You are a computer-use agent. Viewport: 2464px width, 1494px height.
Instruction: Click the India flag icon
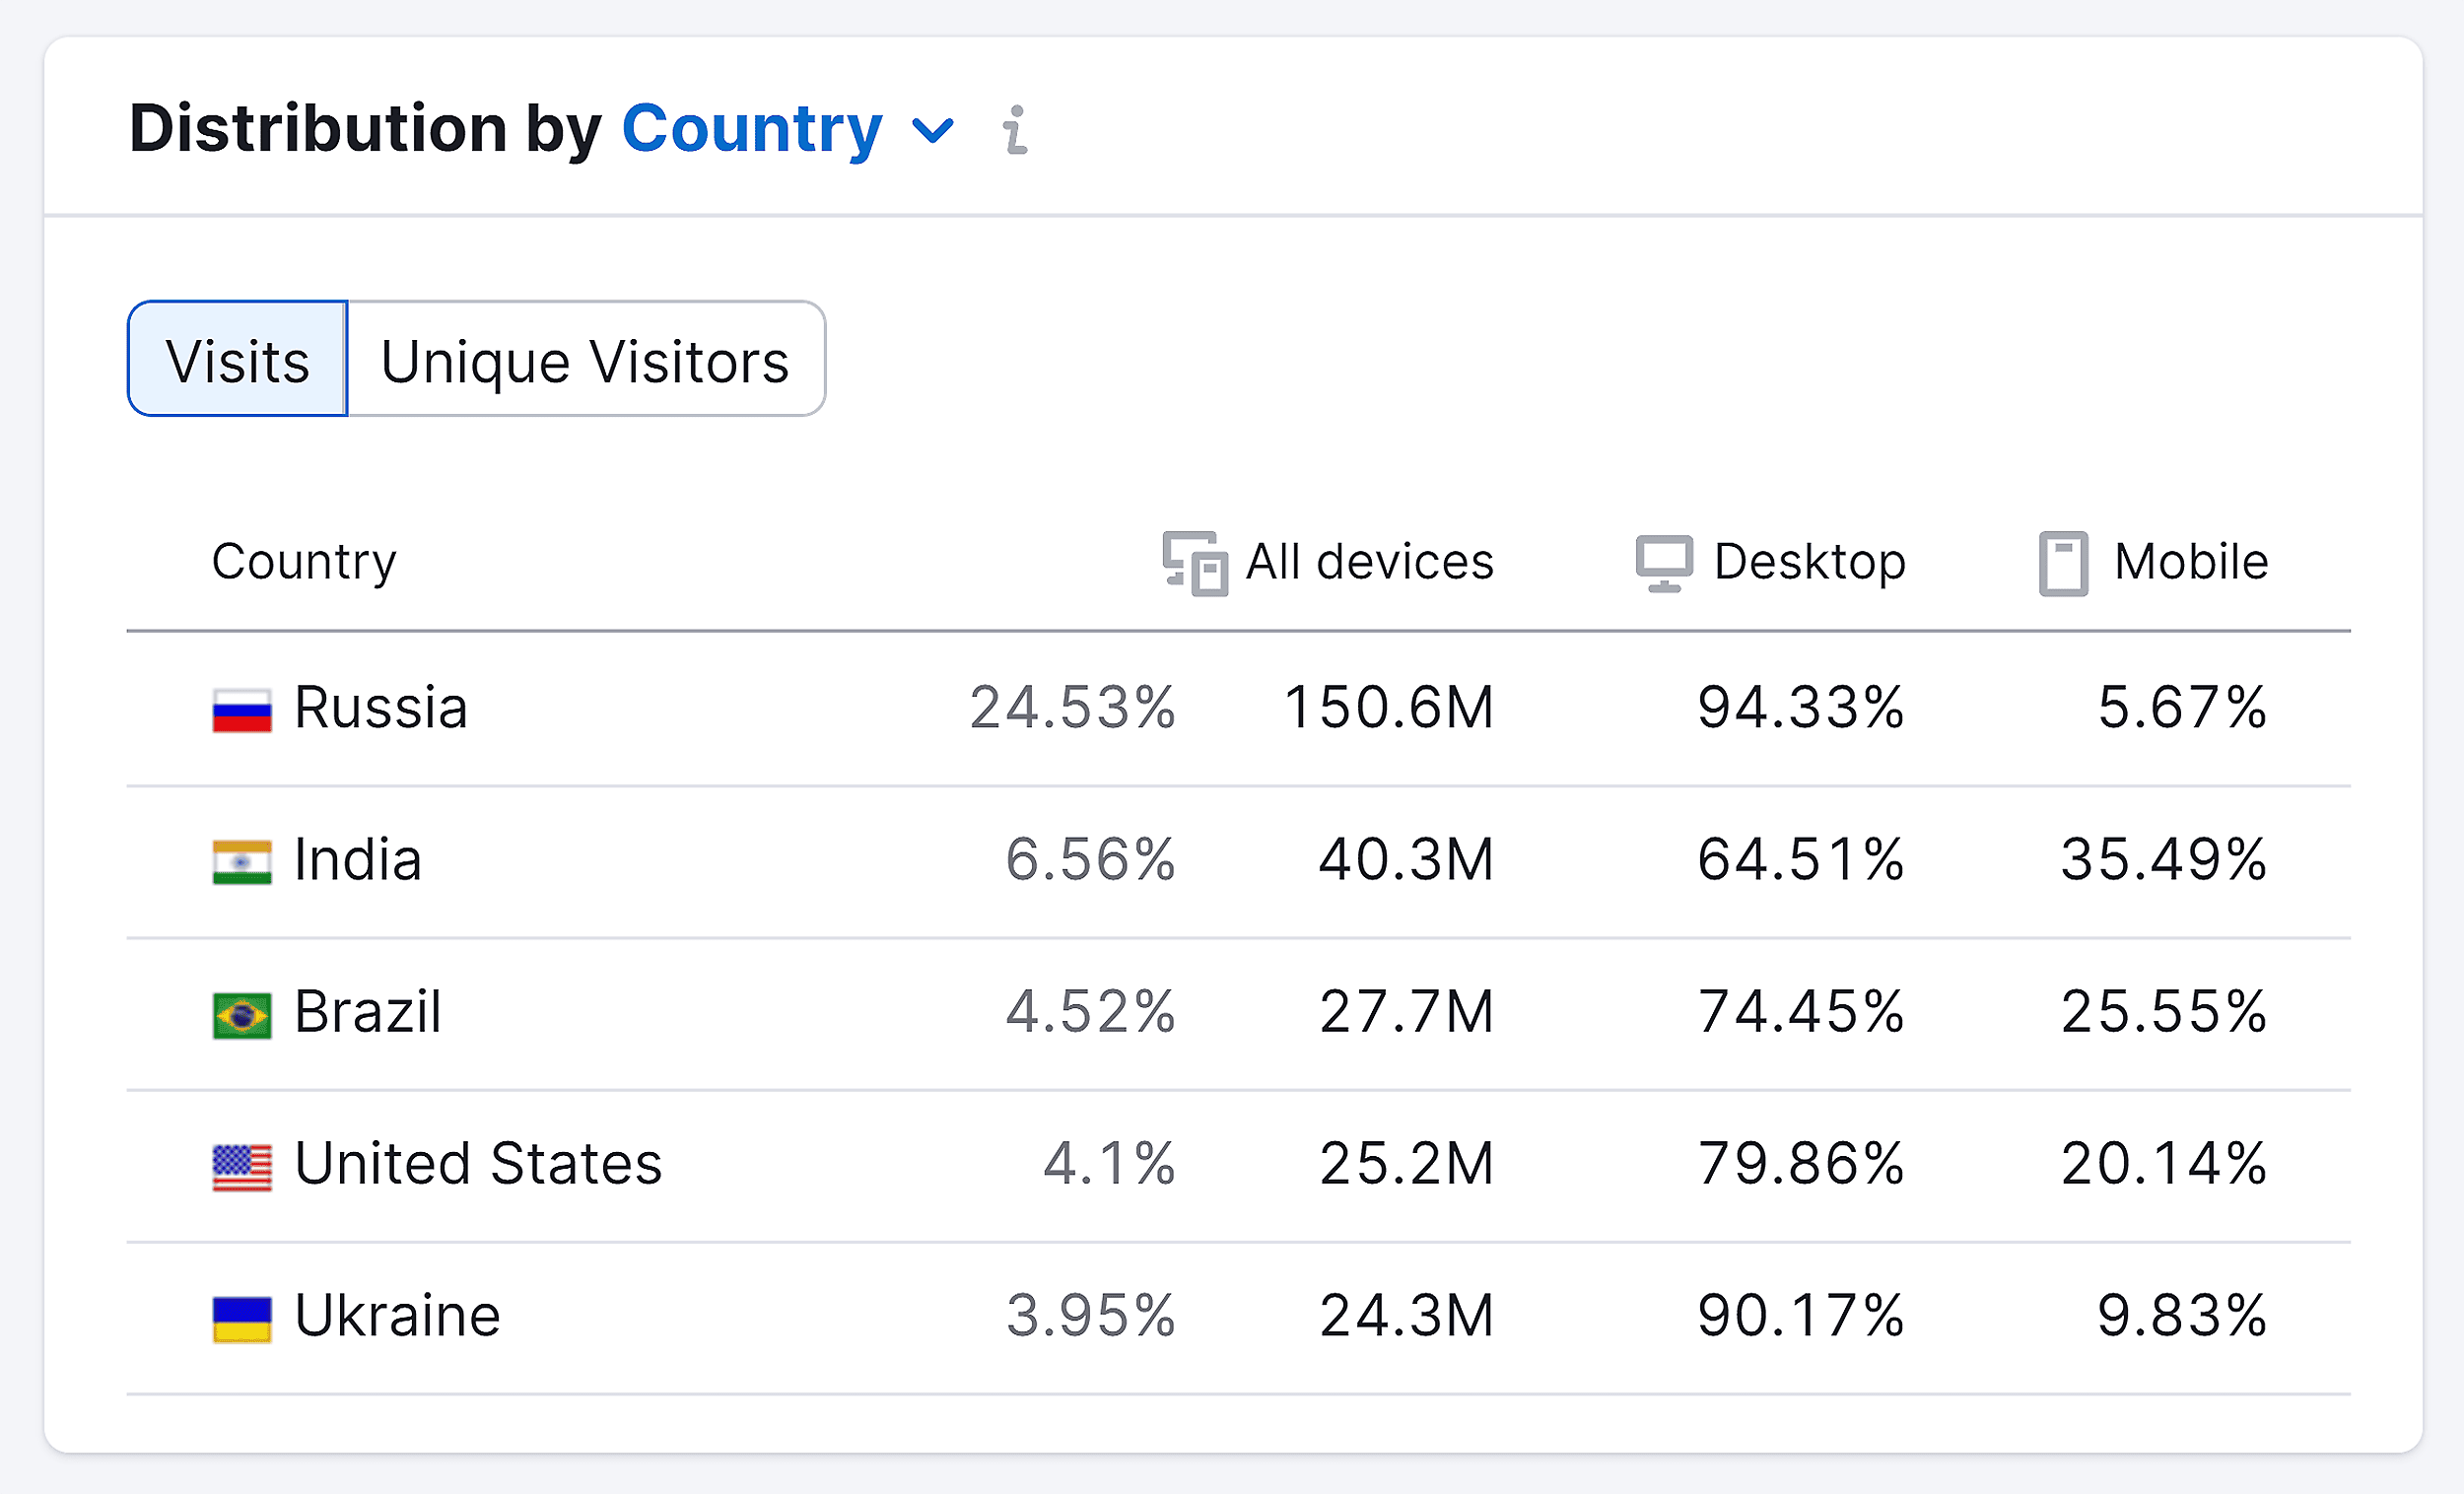(x=242, y=862)
